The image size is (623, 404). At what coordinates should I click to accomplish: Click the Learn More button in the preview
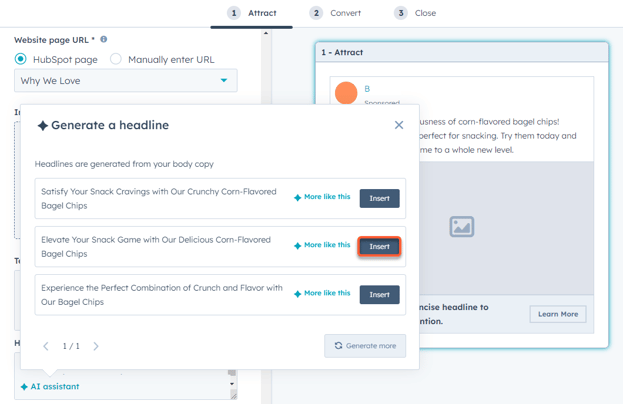pyautogui.click(x=557, y=314)
